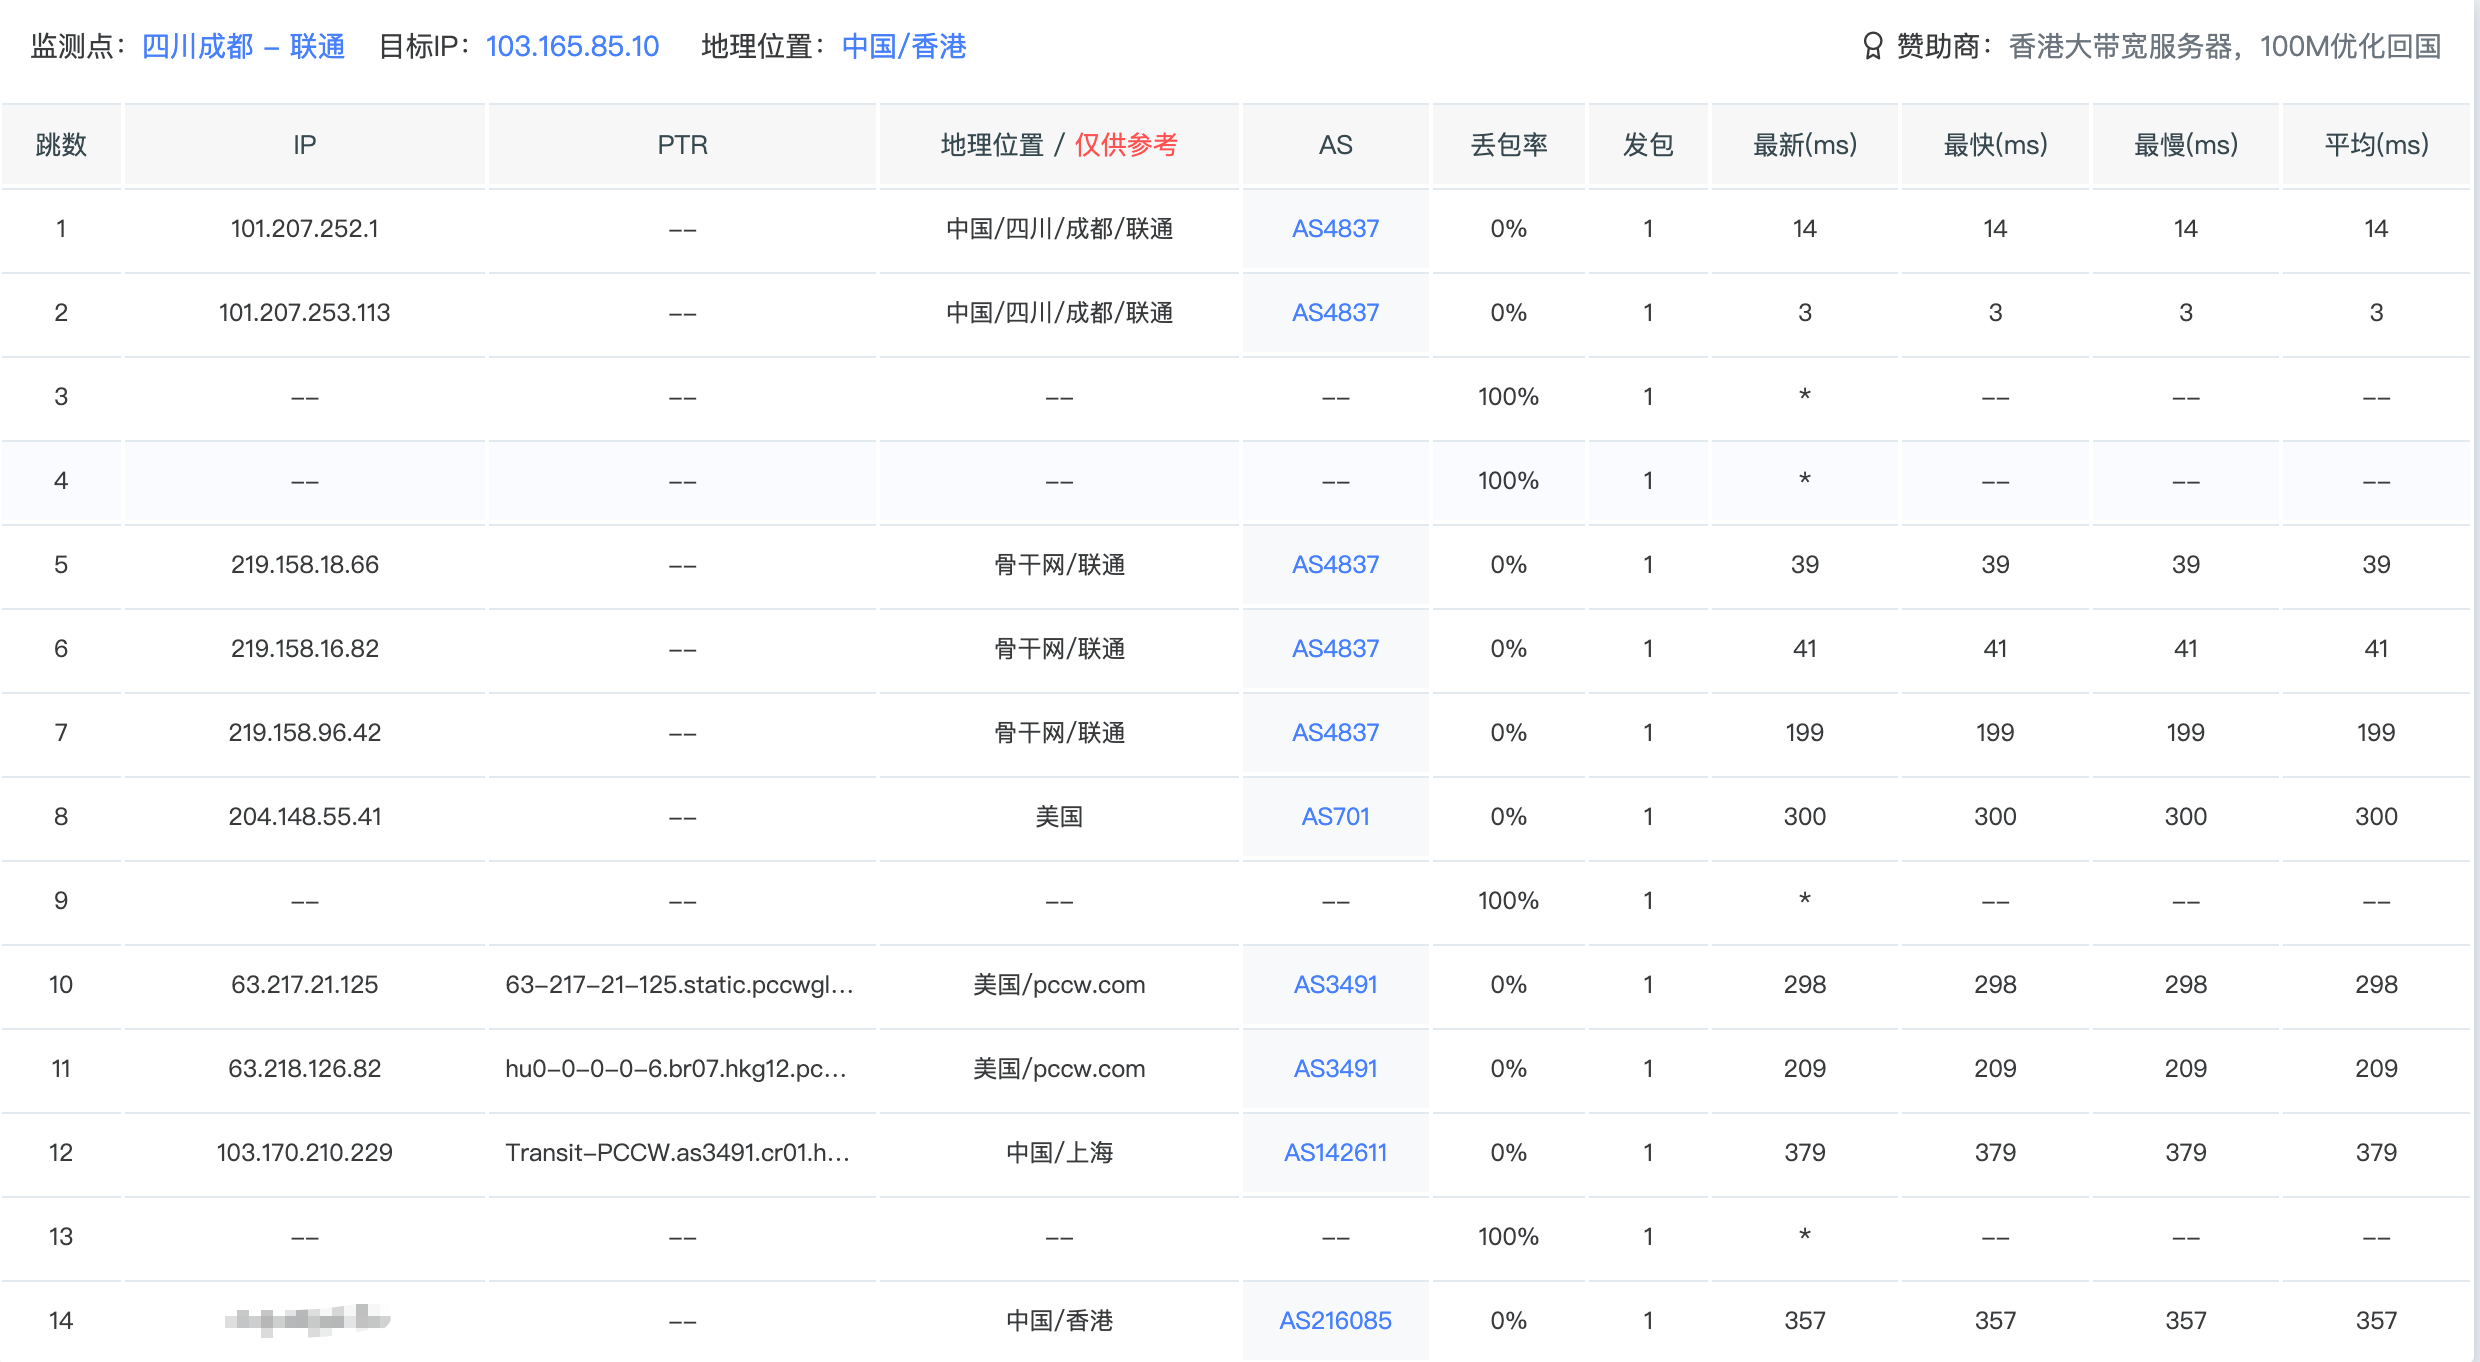The width and height of the screenshot is (2480, 1362).
Task: Click 中国/四川/成都/联通 in hop 1 row
Action: [x=1059, y=229]
